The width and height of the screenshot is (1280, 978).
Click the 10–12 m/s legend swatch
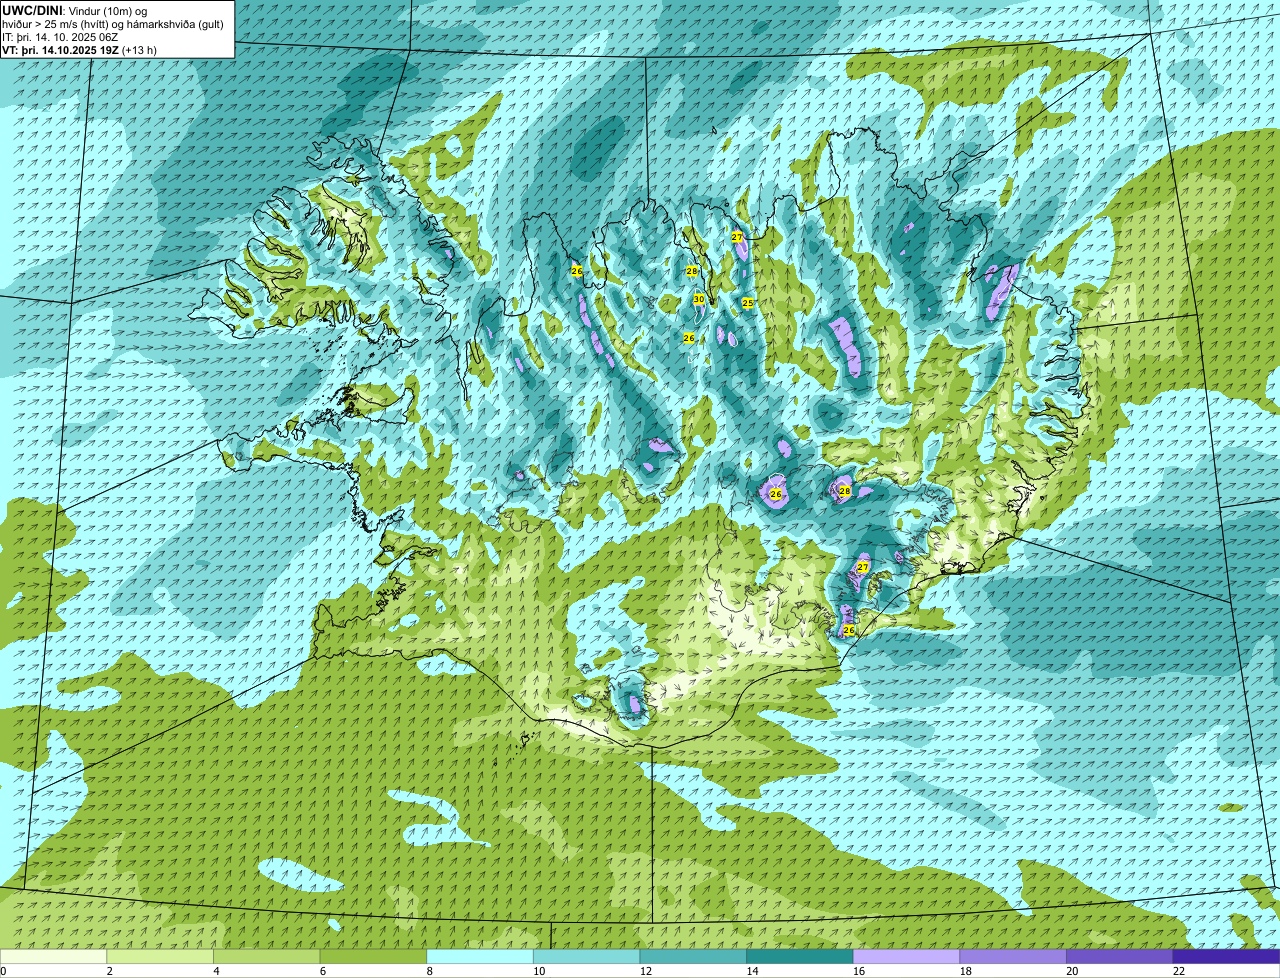(586, 956)
